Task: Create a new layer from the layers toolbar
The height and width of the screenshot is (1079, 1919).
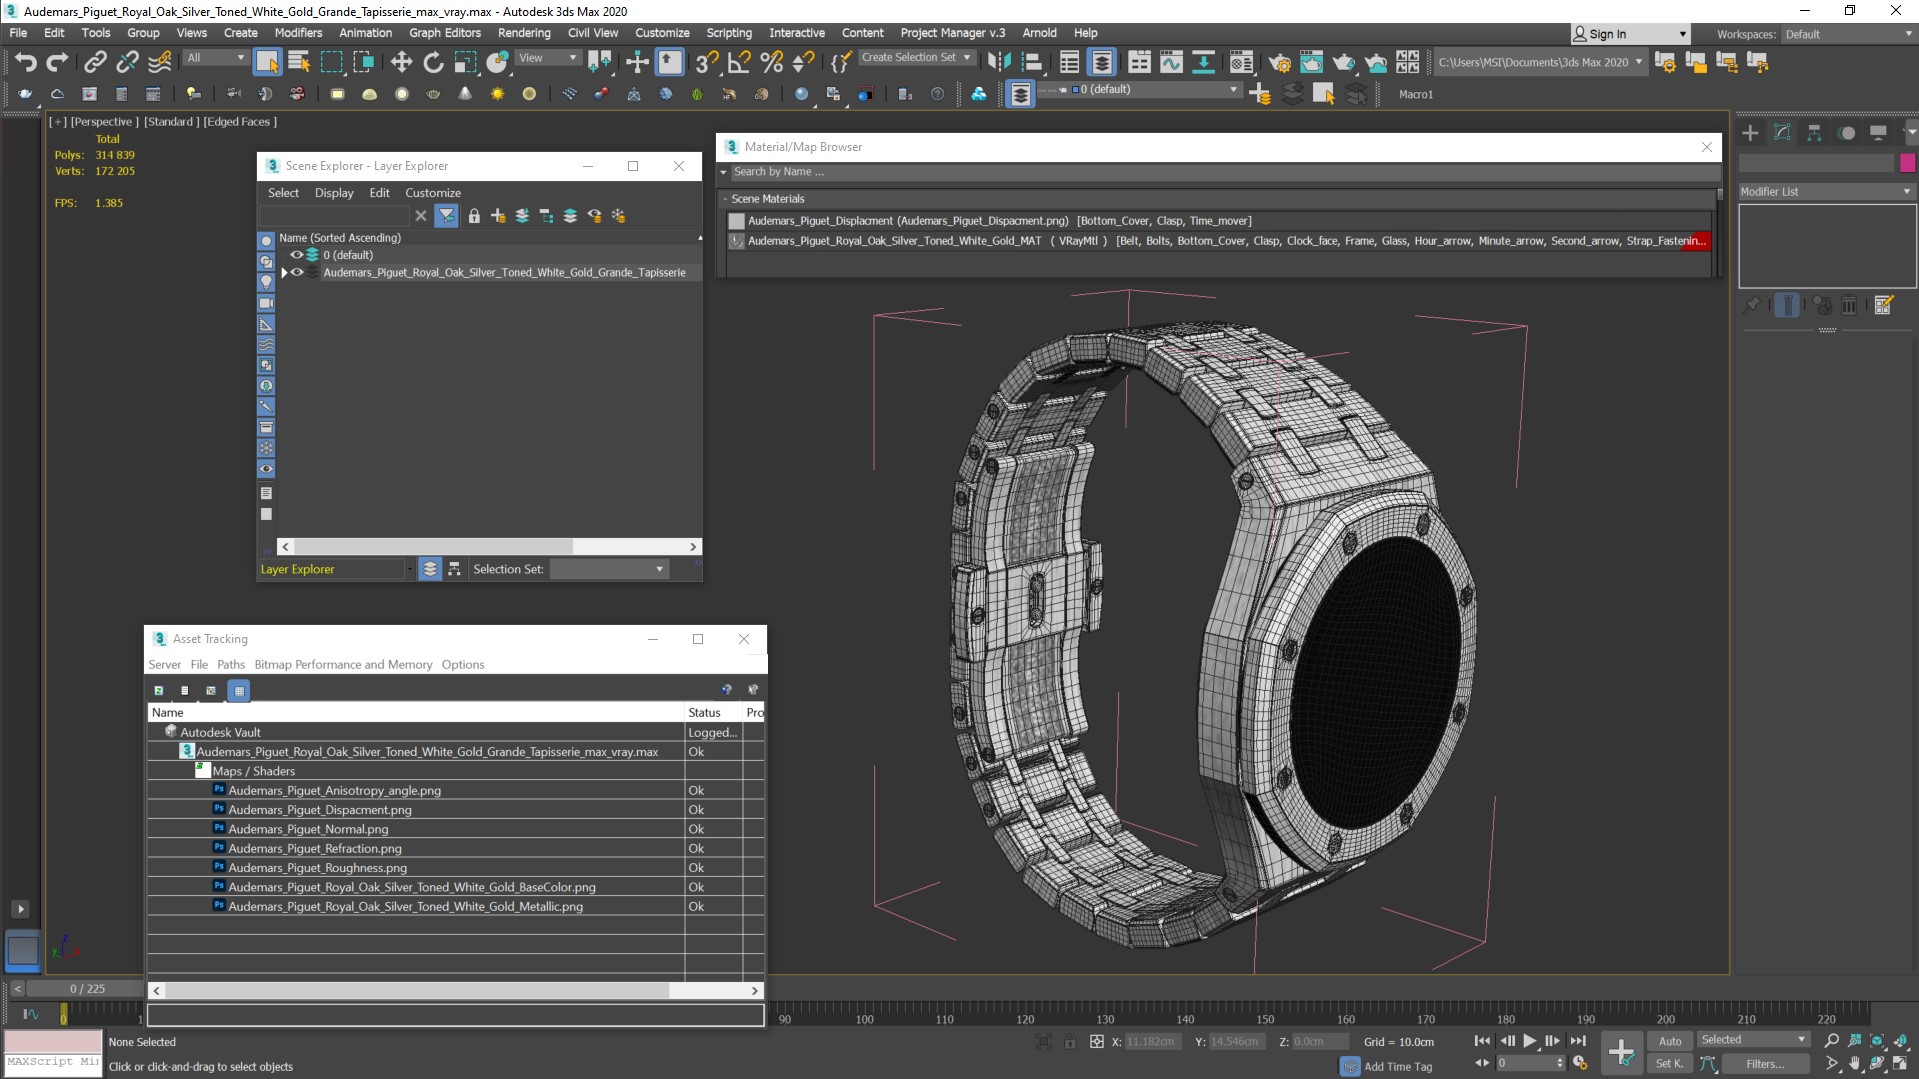Action: pyautogui.click(x=1260, y=94)
